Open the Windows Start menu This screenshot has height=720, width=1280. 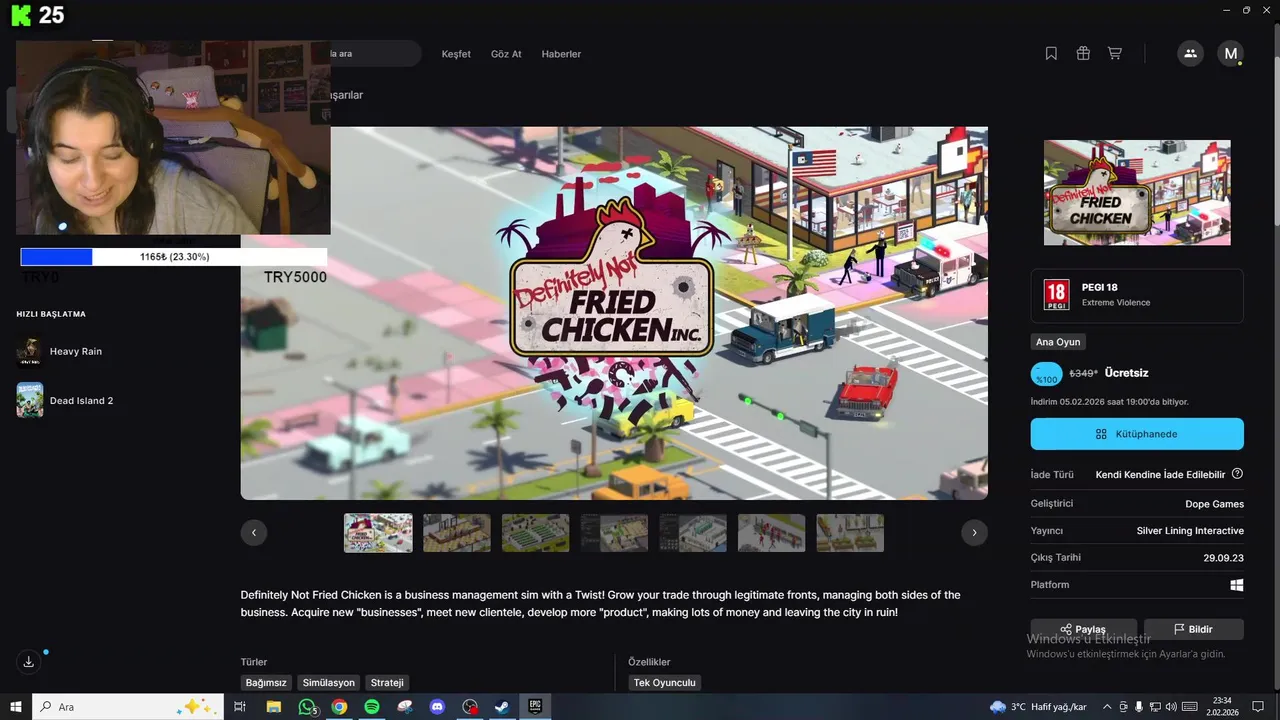15,707
